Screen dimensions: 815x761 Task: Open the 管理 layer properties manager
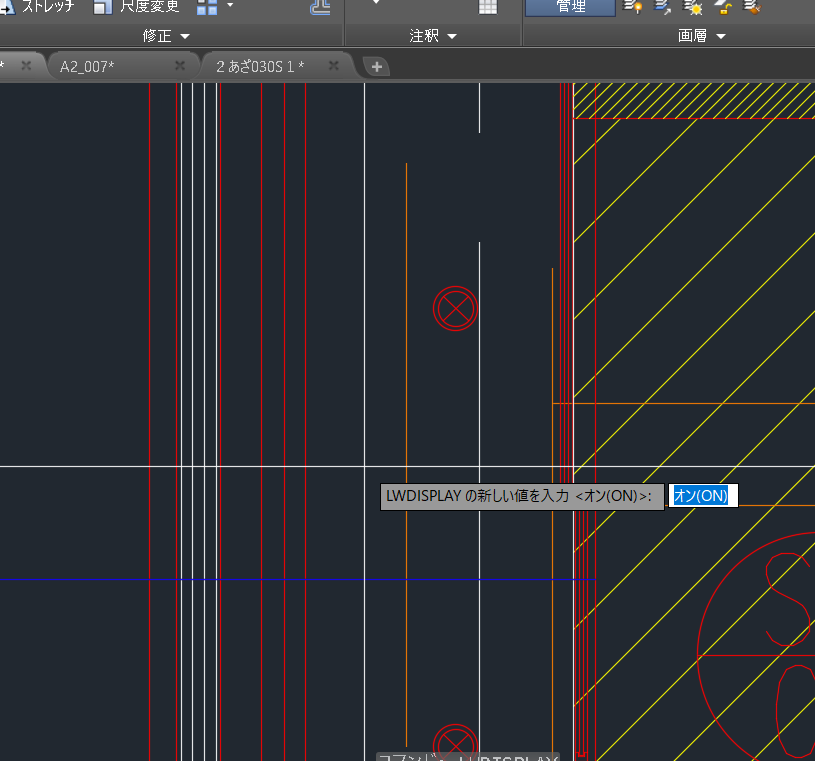point(570,7)
